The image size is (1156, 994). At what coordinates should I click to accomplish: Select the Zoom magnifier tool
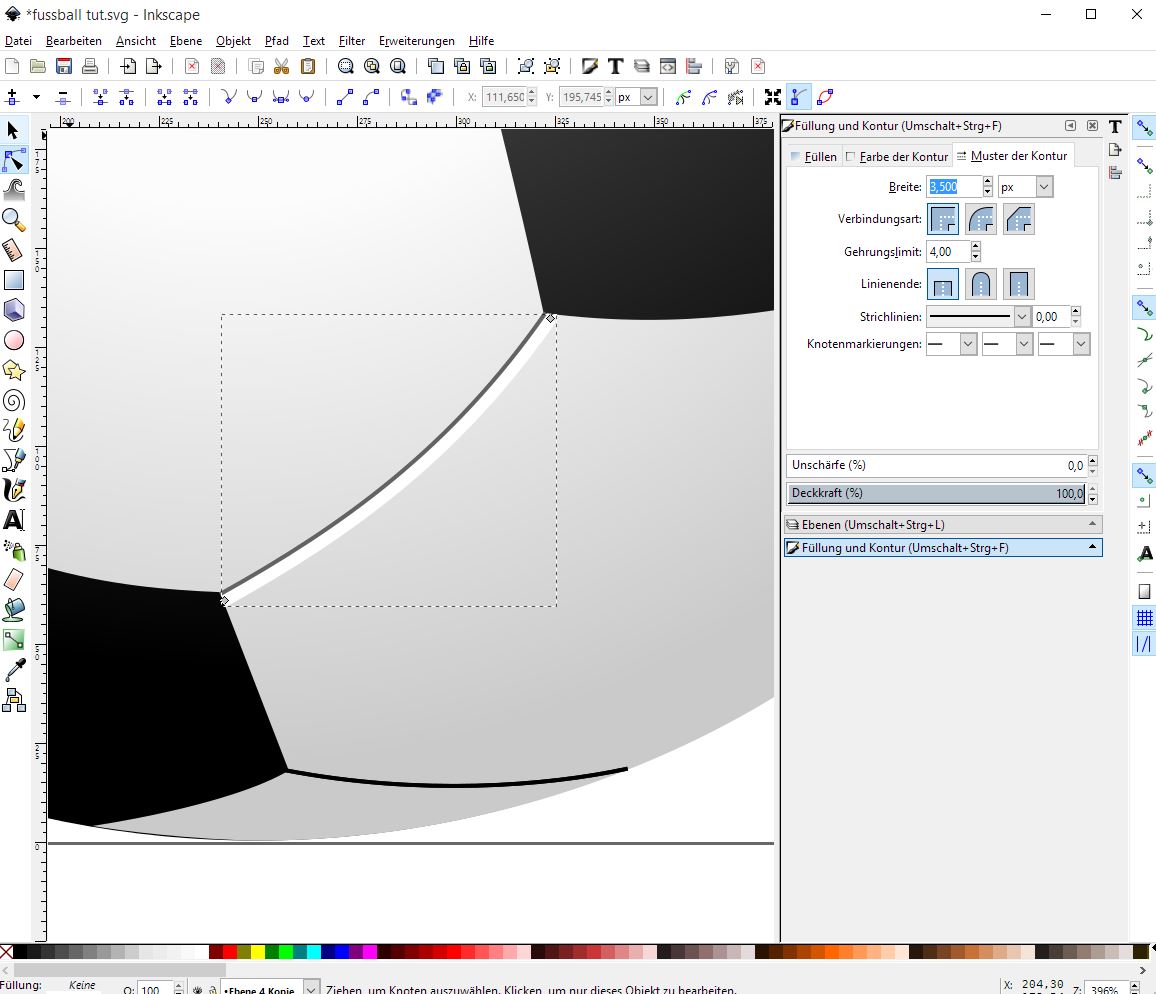[14, 219]
